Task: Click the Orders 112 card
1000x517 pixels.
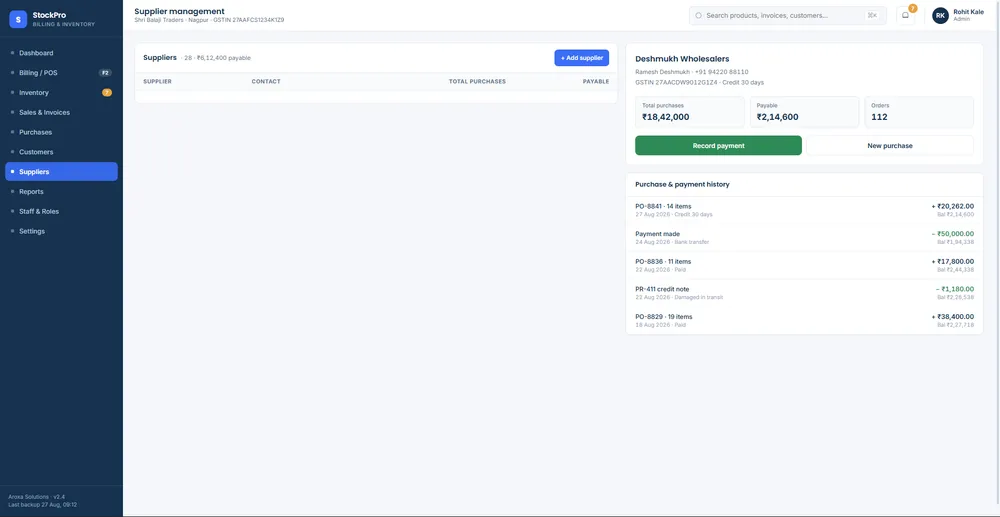Action: pos(919,112)
